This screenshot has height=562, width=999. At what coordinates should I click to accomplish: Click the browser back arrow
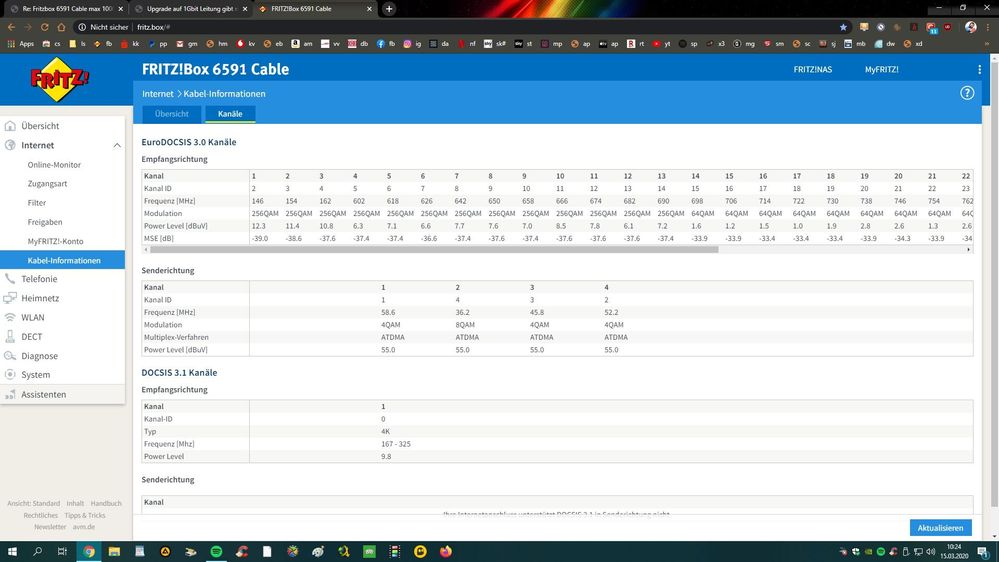pyautogui.click(x=11, y=27)
